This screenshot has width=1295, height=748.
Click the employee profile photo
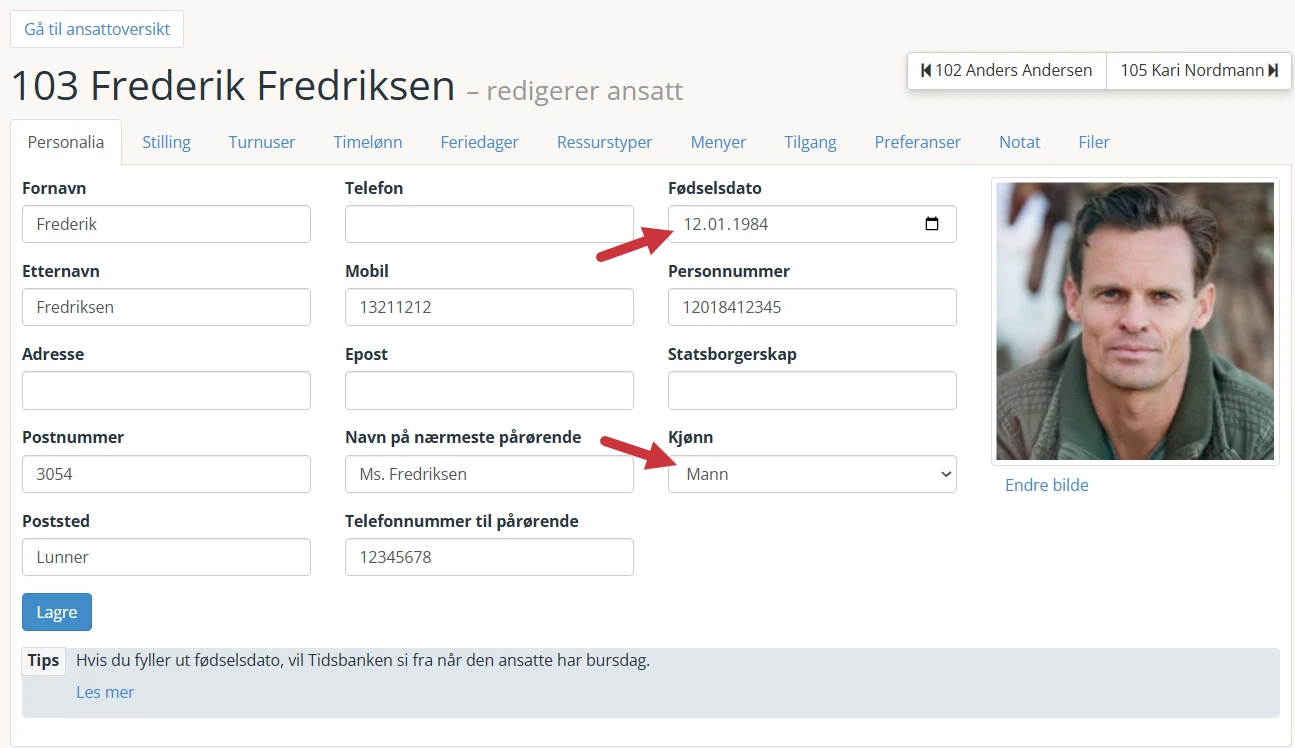(x=1135, y=321)
